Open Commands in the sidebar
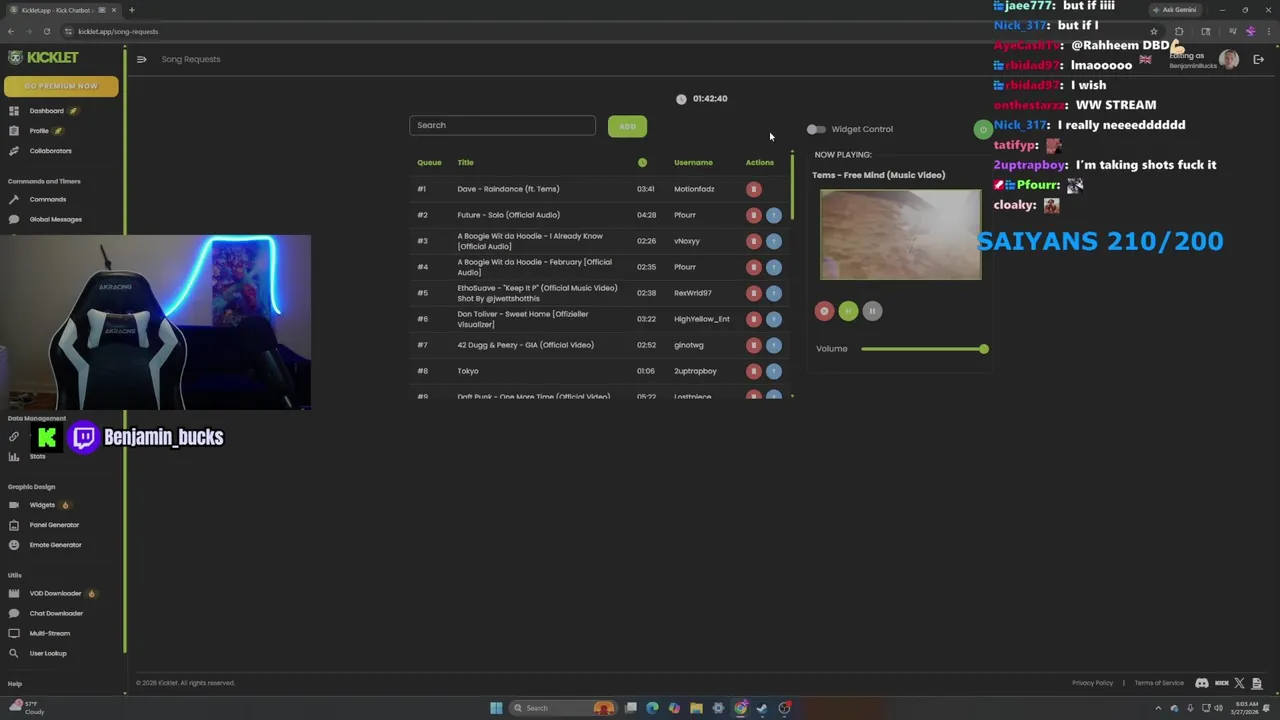 tap(47, 199)
